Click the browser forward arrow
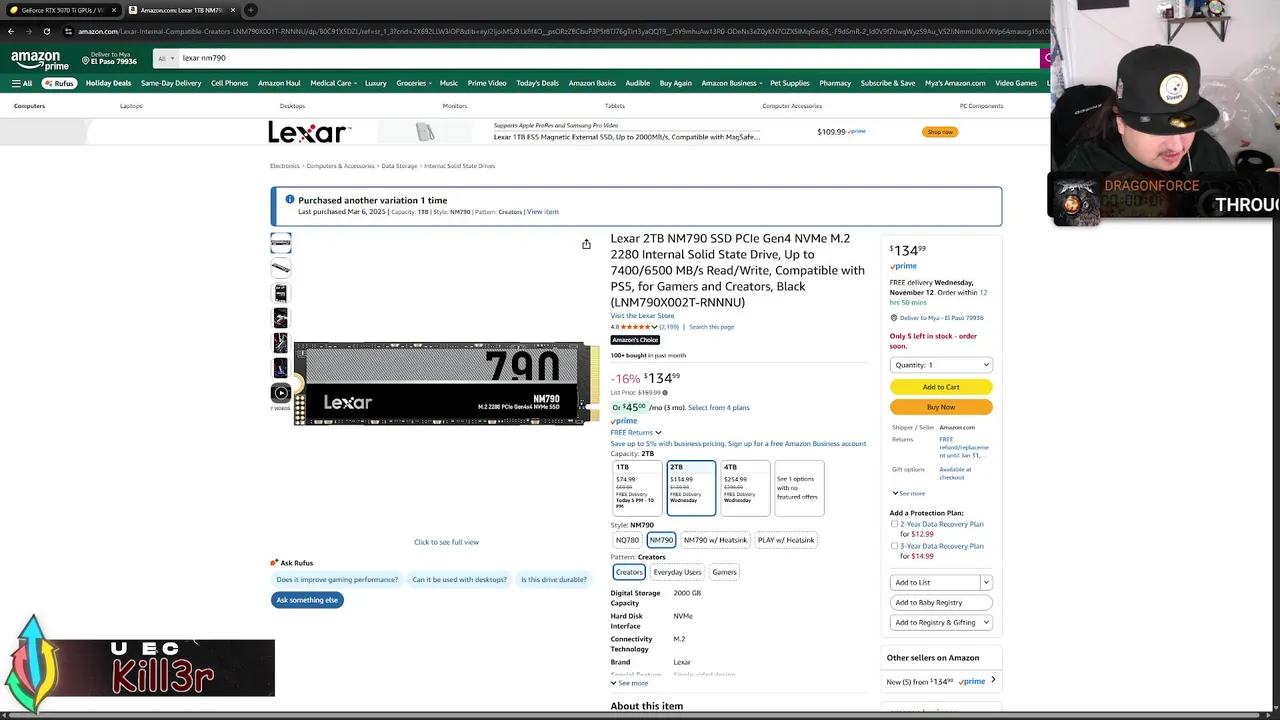The width and height of the screenshot is (1280, 720). pyautogui.click(x=28, y=31)
